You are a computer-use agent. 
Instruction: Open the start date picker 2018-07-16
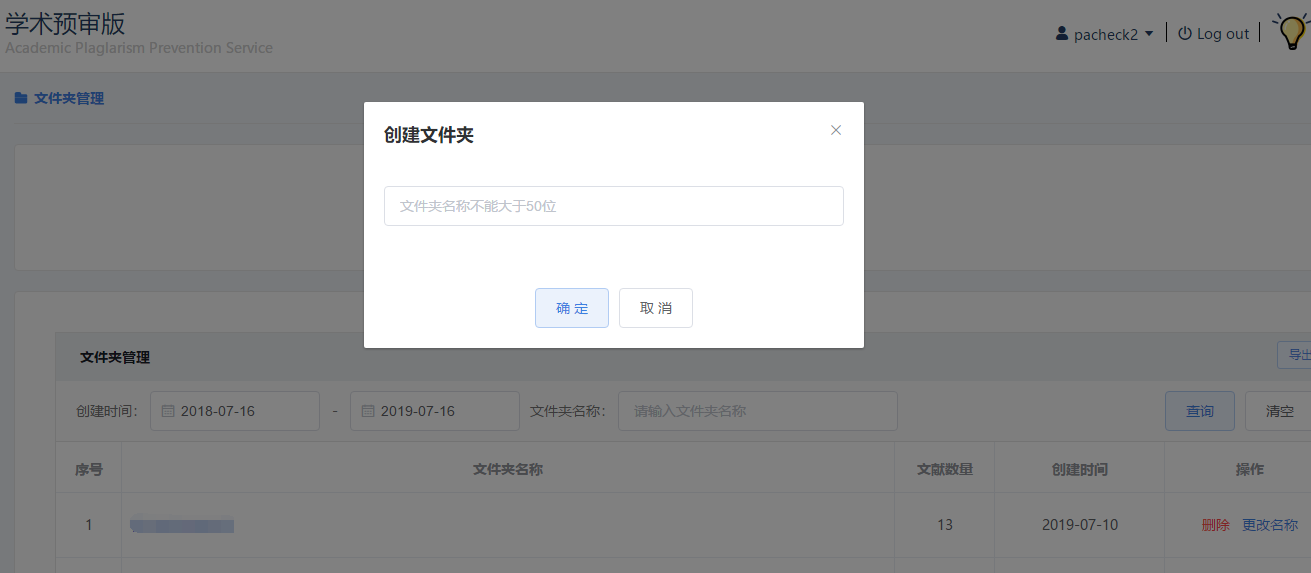tap(235, 411)
